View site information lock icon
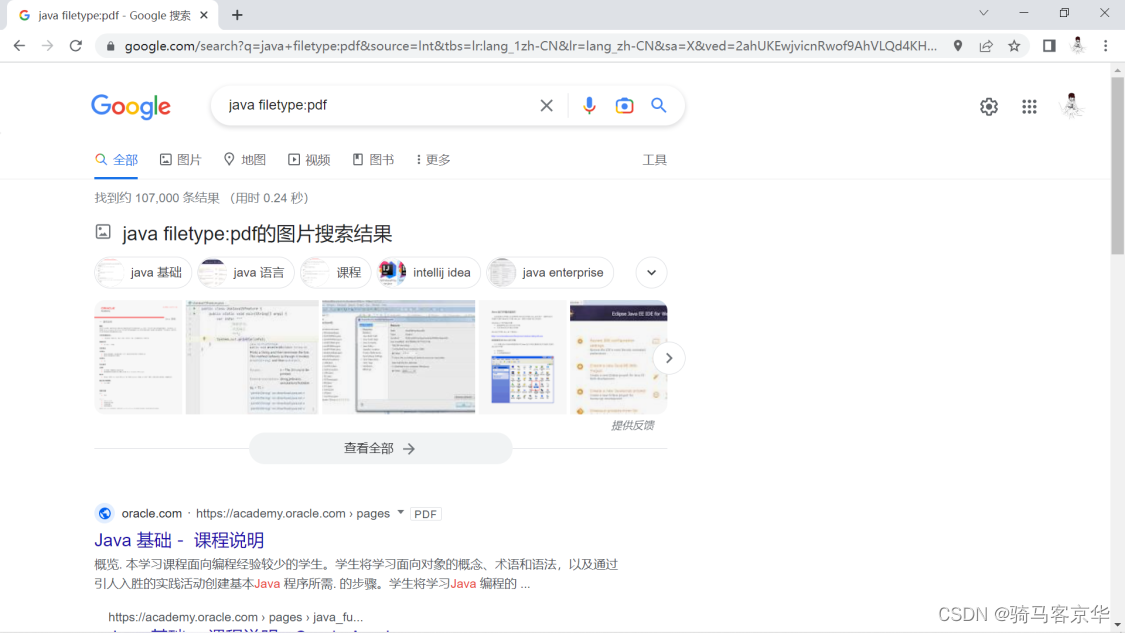This screenshot has width=1125, height=633. pyautogui.click(x=110, y=46)
